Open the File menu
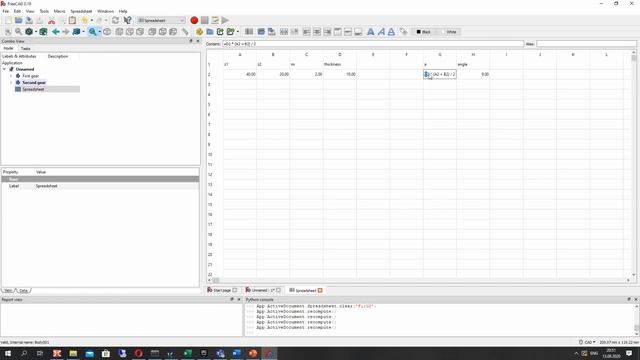This screenshot has width=640, height=360. coord(6,11)
